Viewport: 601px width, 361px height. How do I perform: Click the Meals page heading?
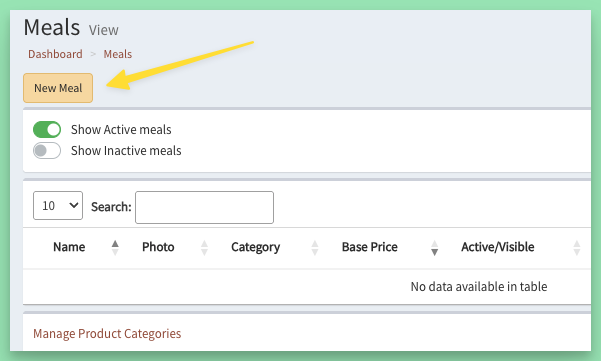[x=52, y=28]
